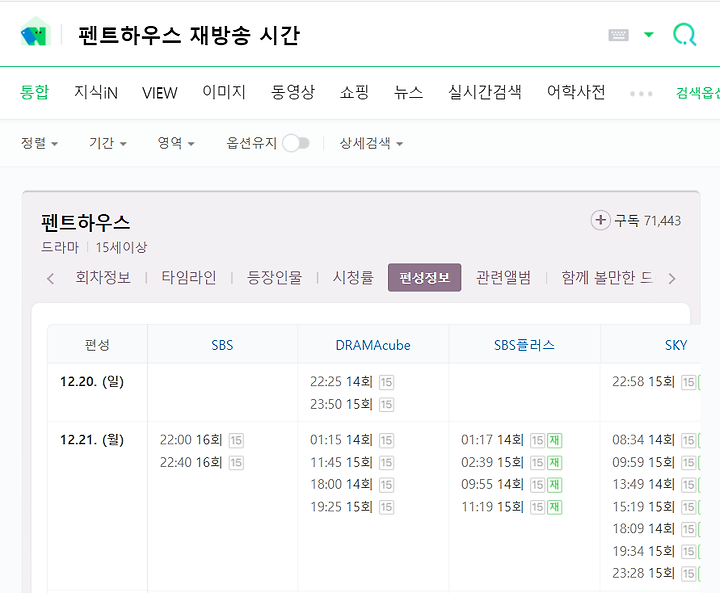The image size is (720, 593).
Task: Click SBS플러스 01:17 14회 entry
Action: (492, 440)
